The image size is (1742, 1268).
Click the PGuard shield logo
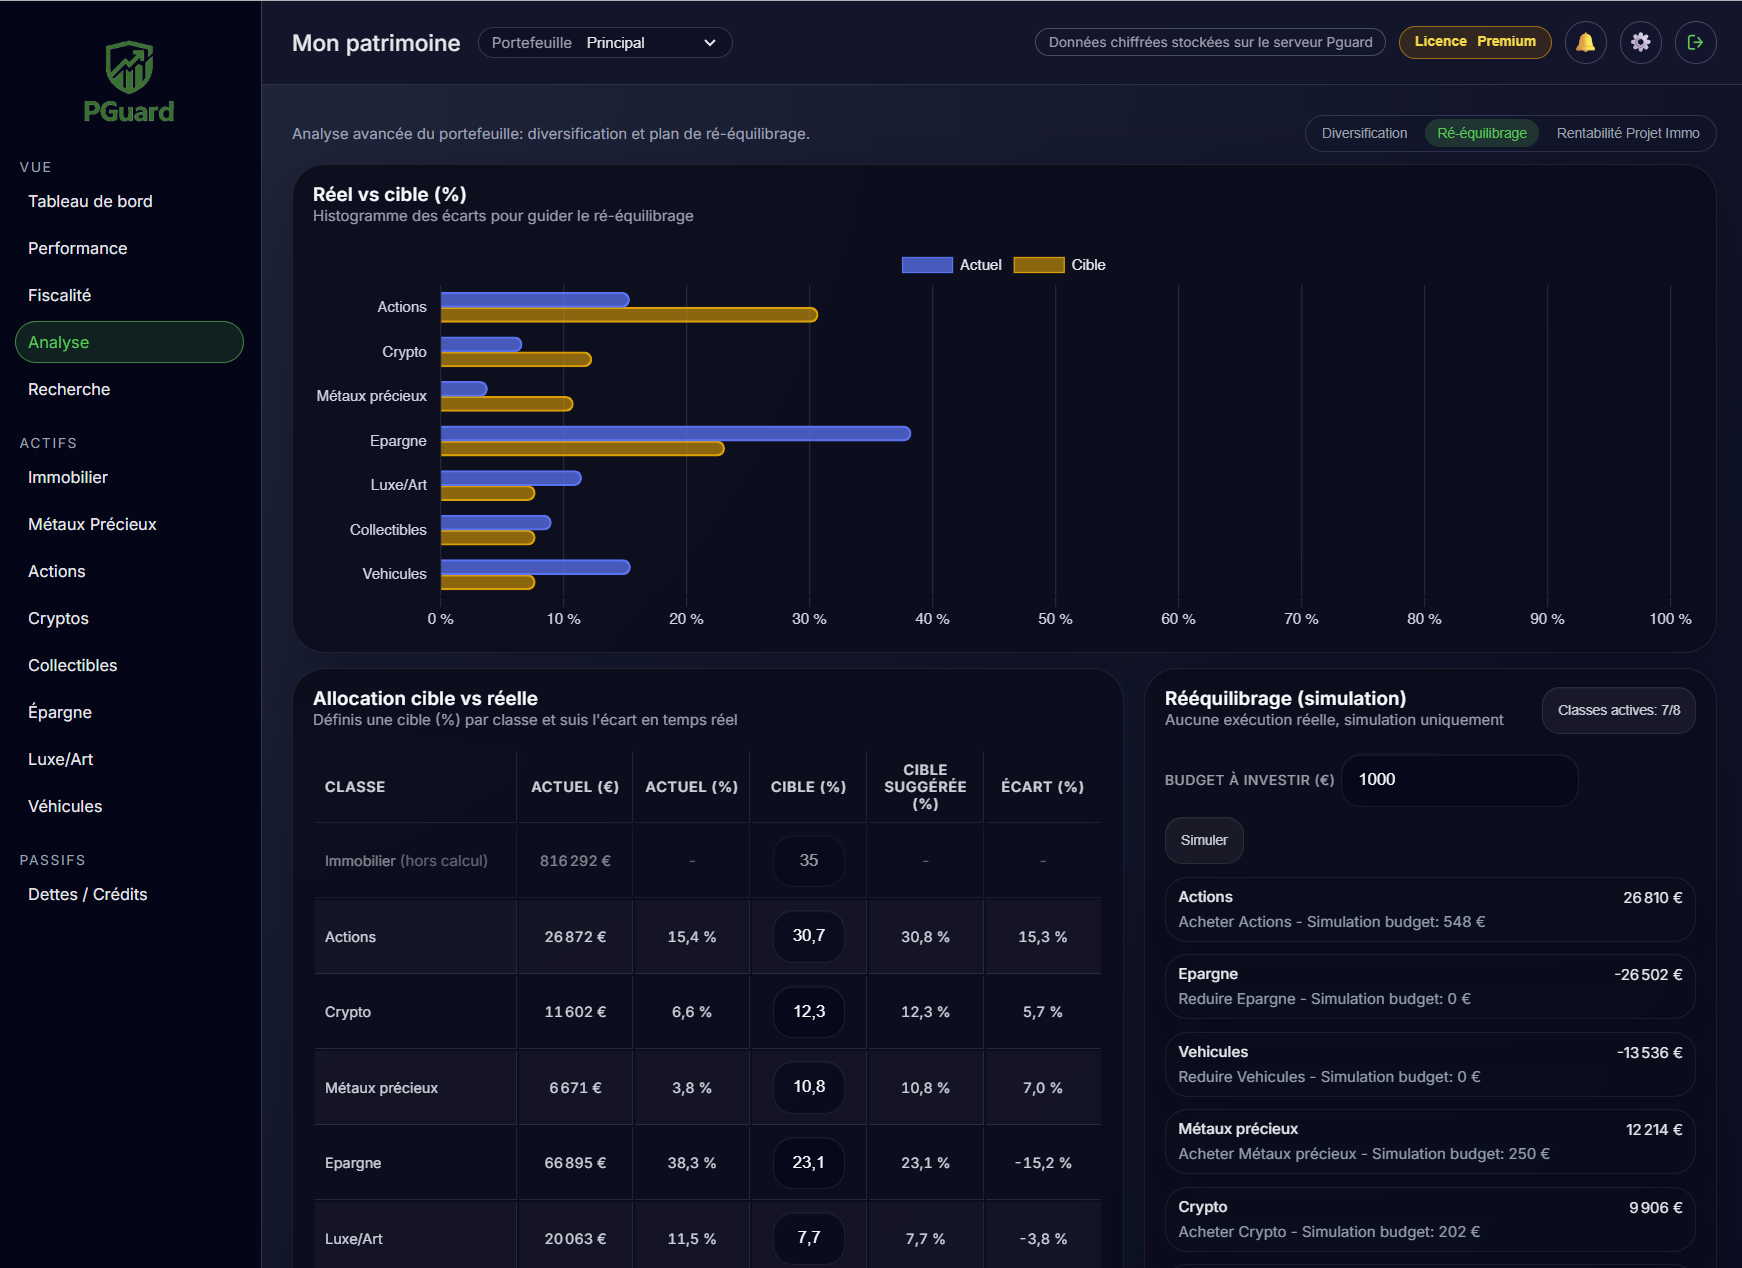[129, 68]
